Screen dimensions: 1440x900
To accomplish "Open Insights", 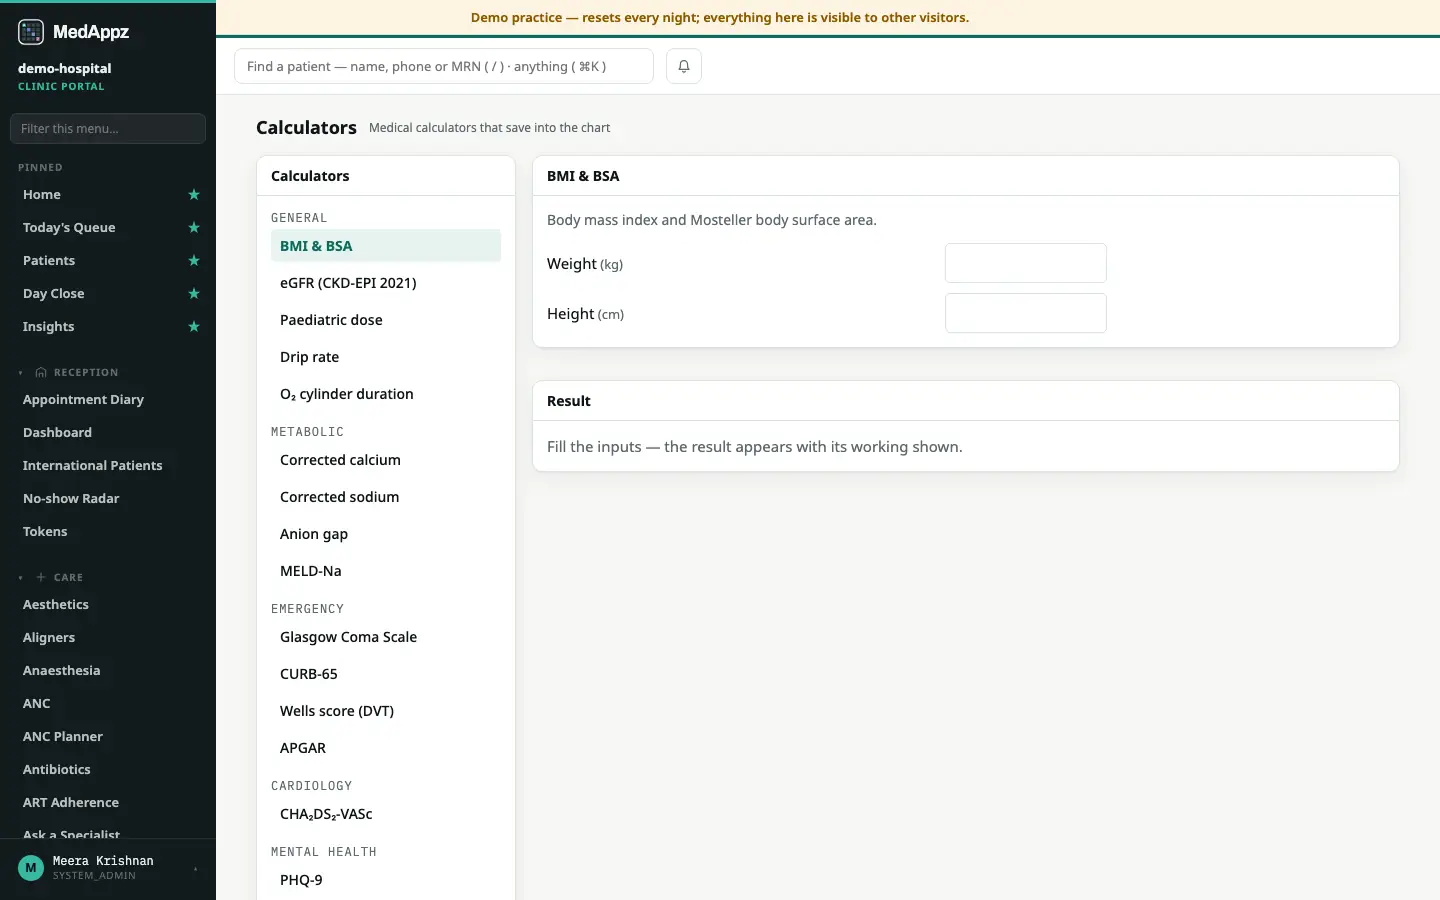I will [x=49, y=327].
